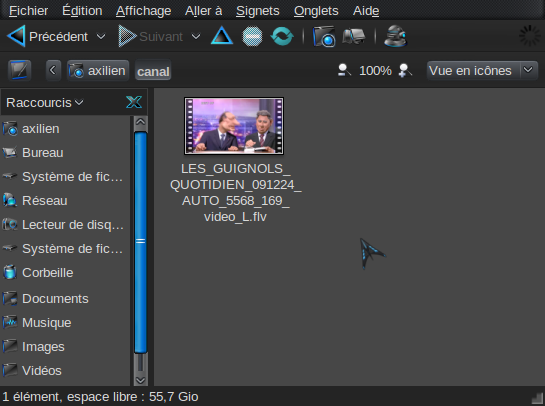Screen dimensions: 545x406
Task: Click the path bar left scroll arrow
Action: tap(53, 70)
